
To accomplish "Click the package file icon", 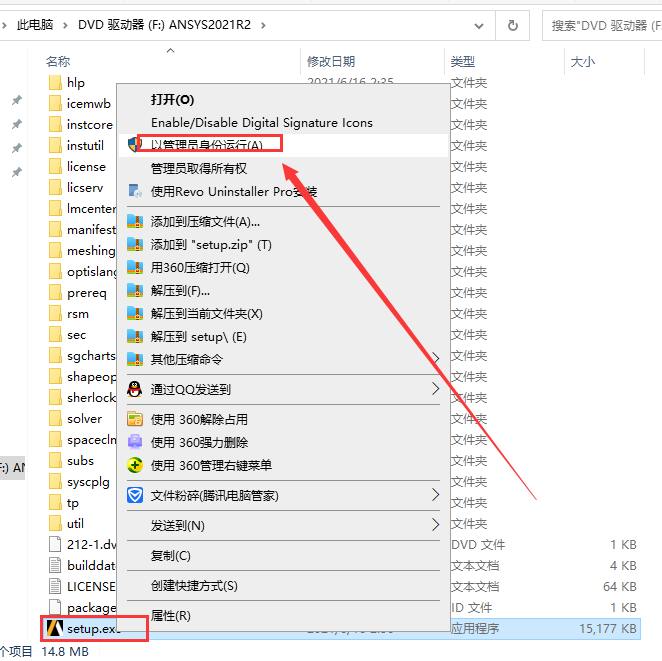I will [x=55, y=607].
